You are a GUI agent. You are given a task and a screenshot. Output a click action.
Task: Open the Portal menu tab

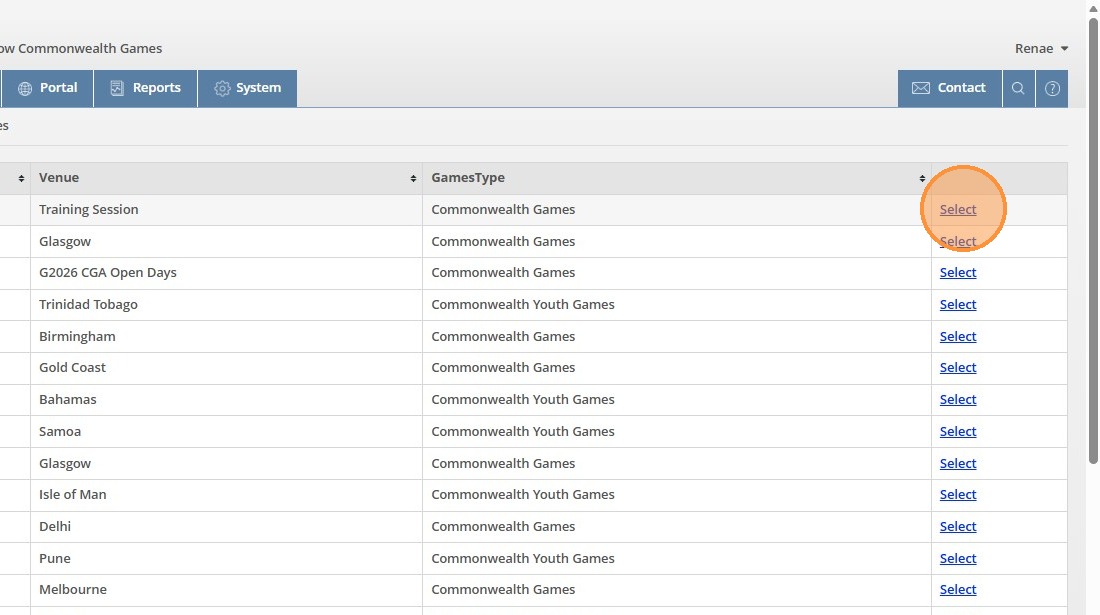click(58, 88)
